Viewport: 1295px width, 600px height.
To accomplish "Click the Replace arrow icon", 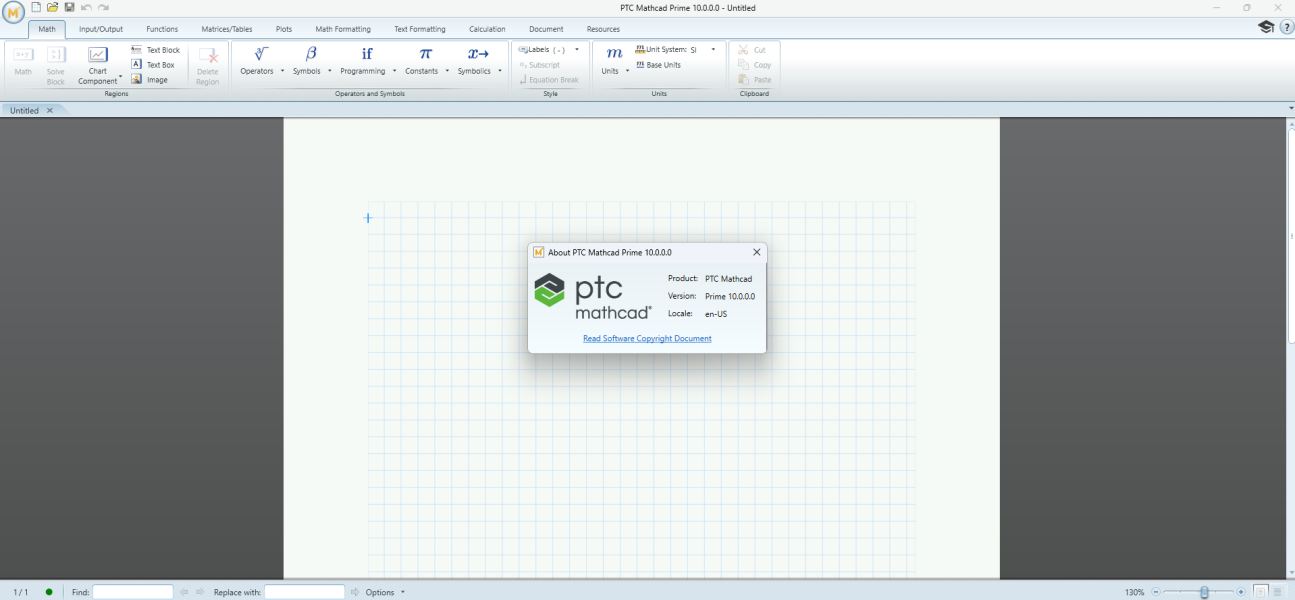I will point(354,592).
